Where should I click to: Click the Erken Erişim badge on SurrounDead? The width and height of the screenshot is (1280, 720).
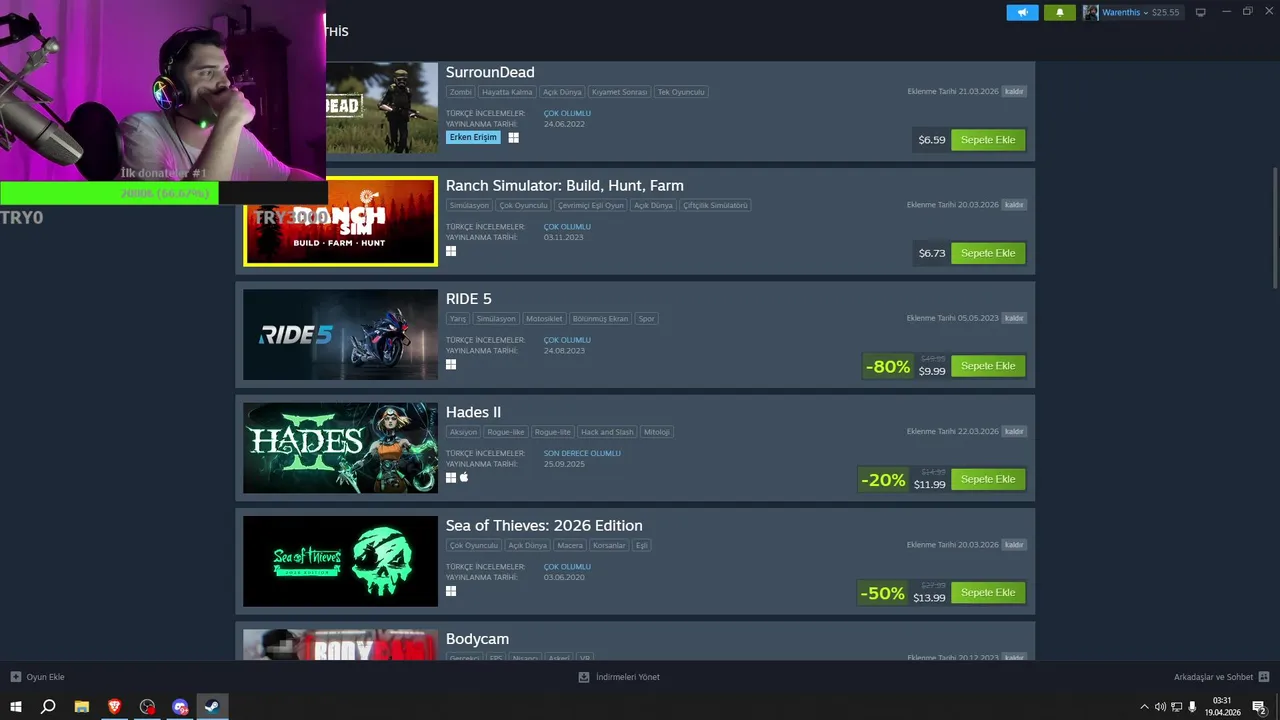(x=473, y=137)
